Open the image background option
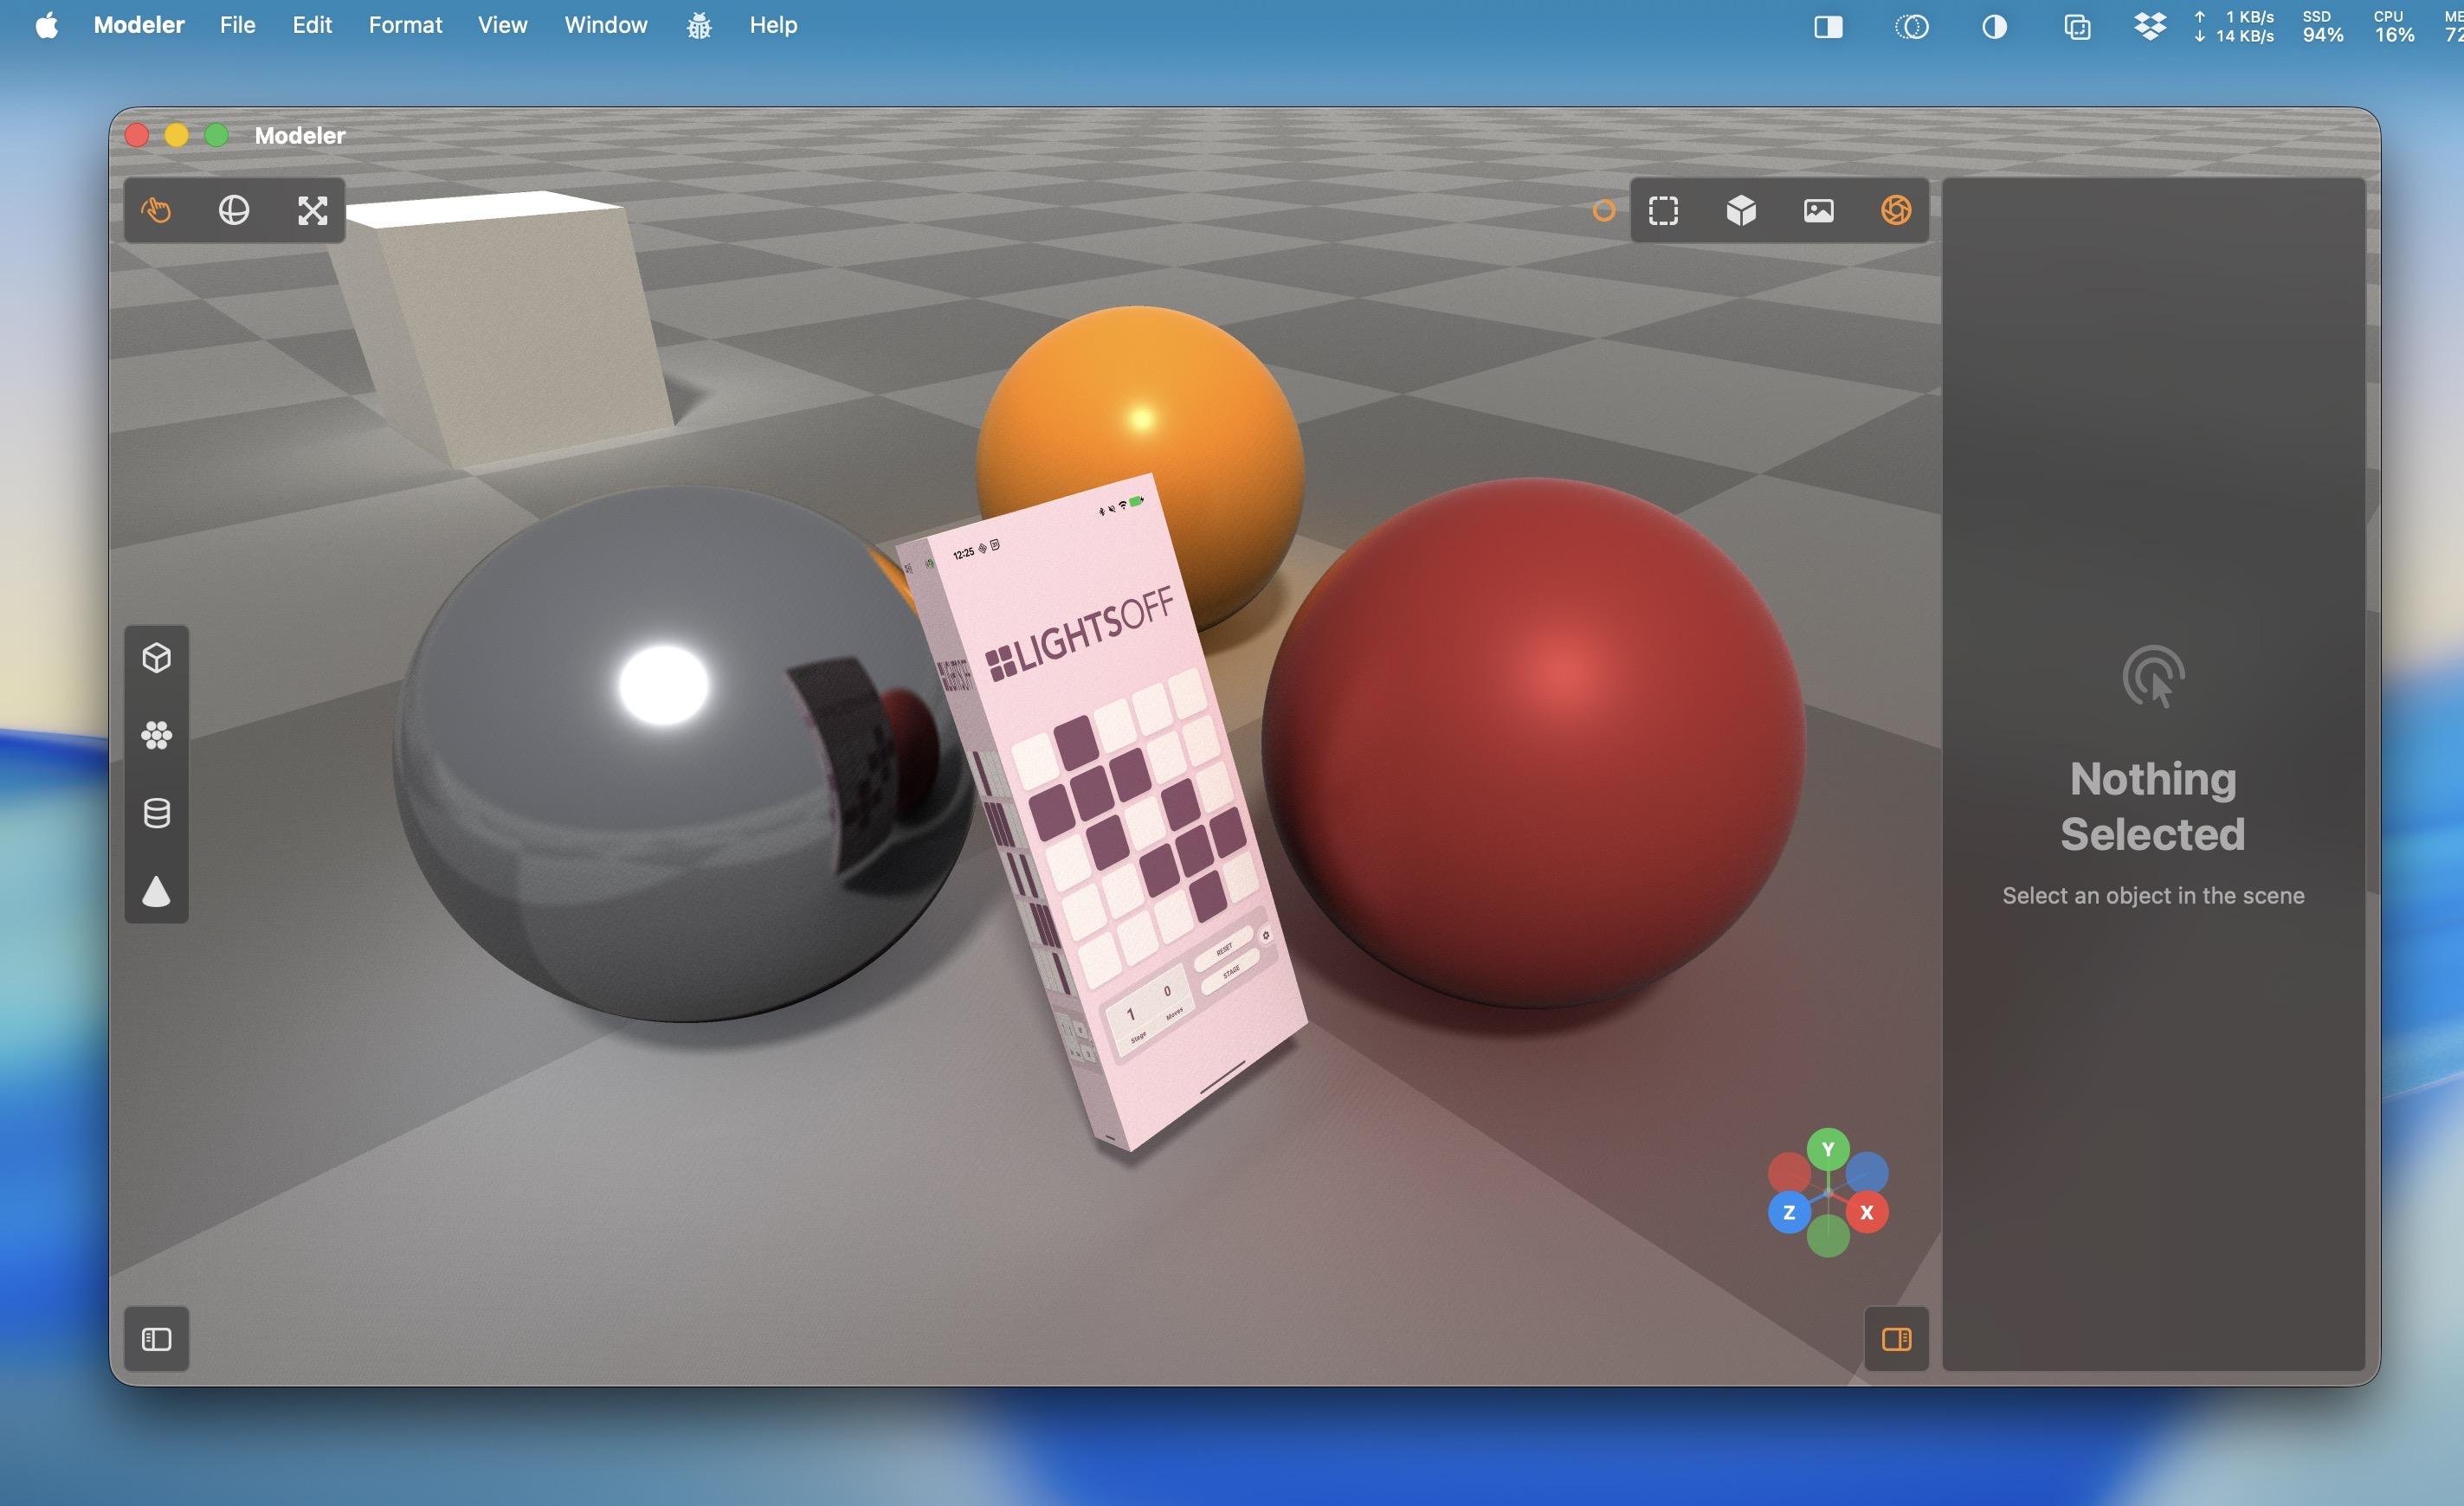 pyautogui.click(x=1819, y=210)
